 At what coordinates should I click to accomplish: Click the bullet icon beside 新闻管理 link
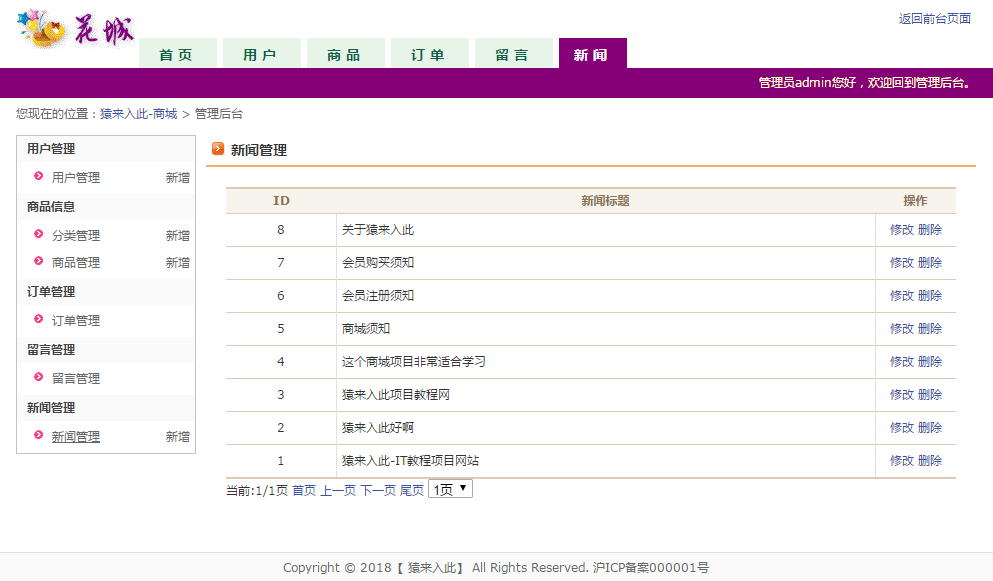click(39, 435)
